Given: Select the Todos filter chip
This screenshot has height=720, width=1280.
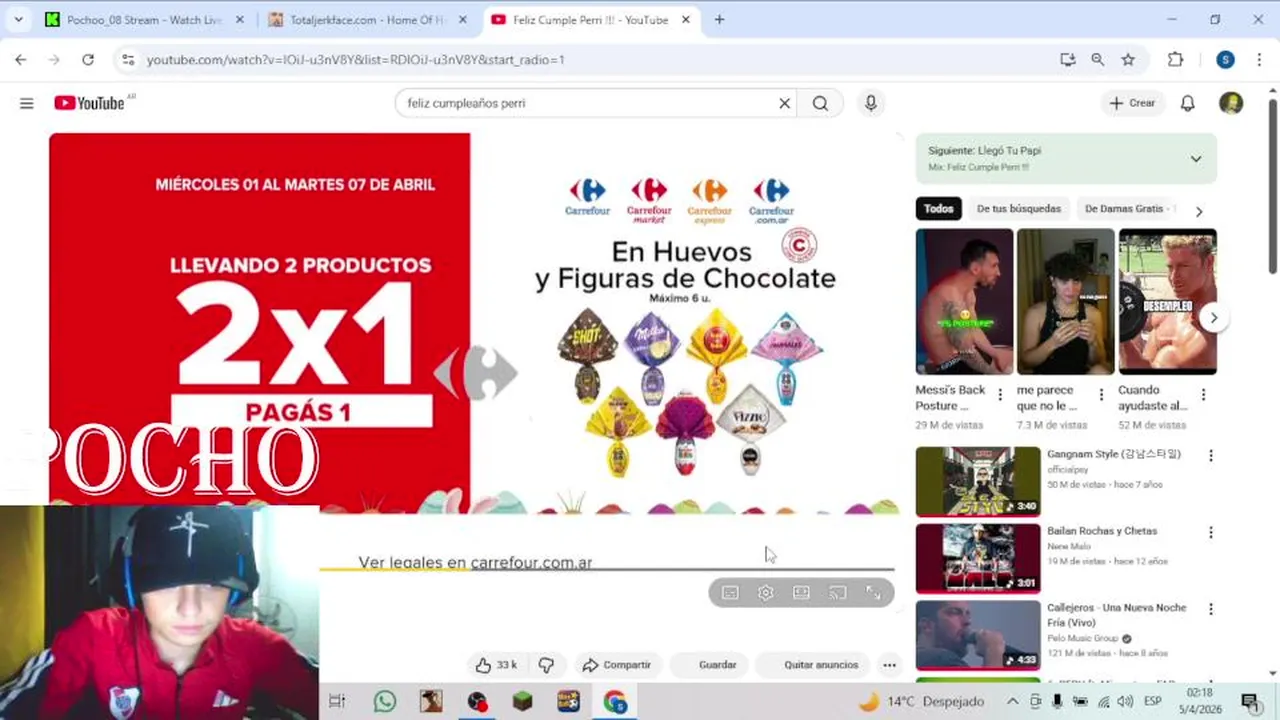Looking at the screenshot, I should [x=938, y=209].
